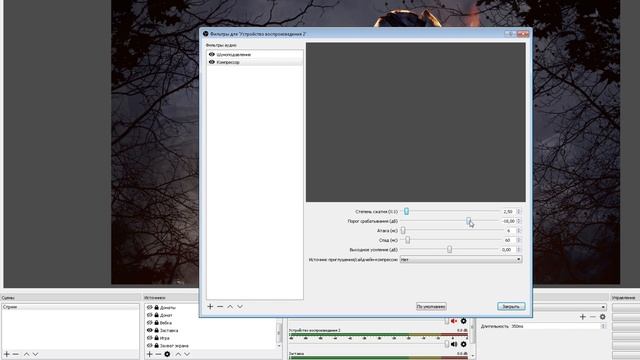Add a new source in the Sources panel
Image resolution: width=640 pixels, height=360 pixels.
[x=149, y=354]
